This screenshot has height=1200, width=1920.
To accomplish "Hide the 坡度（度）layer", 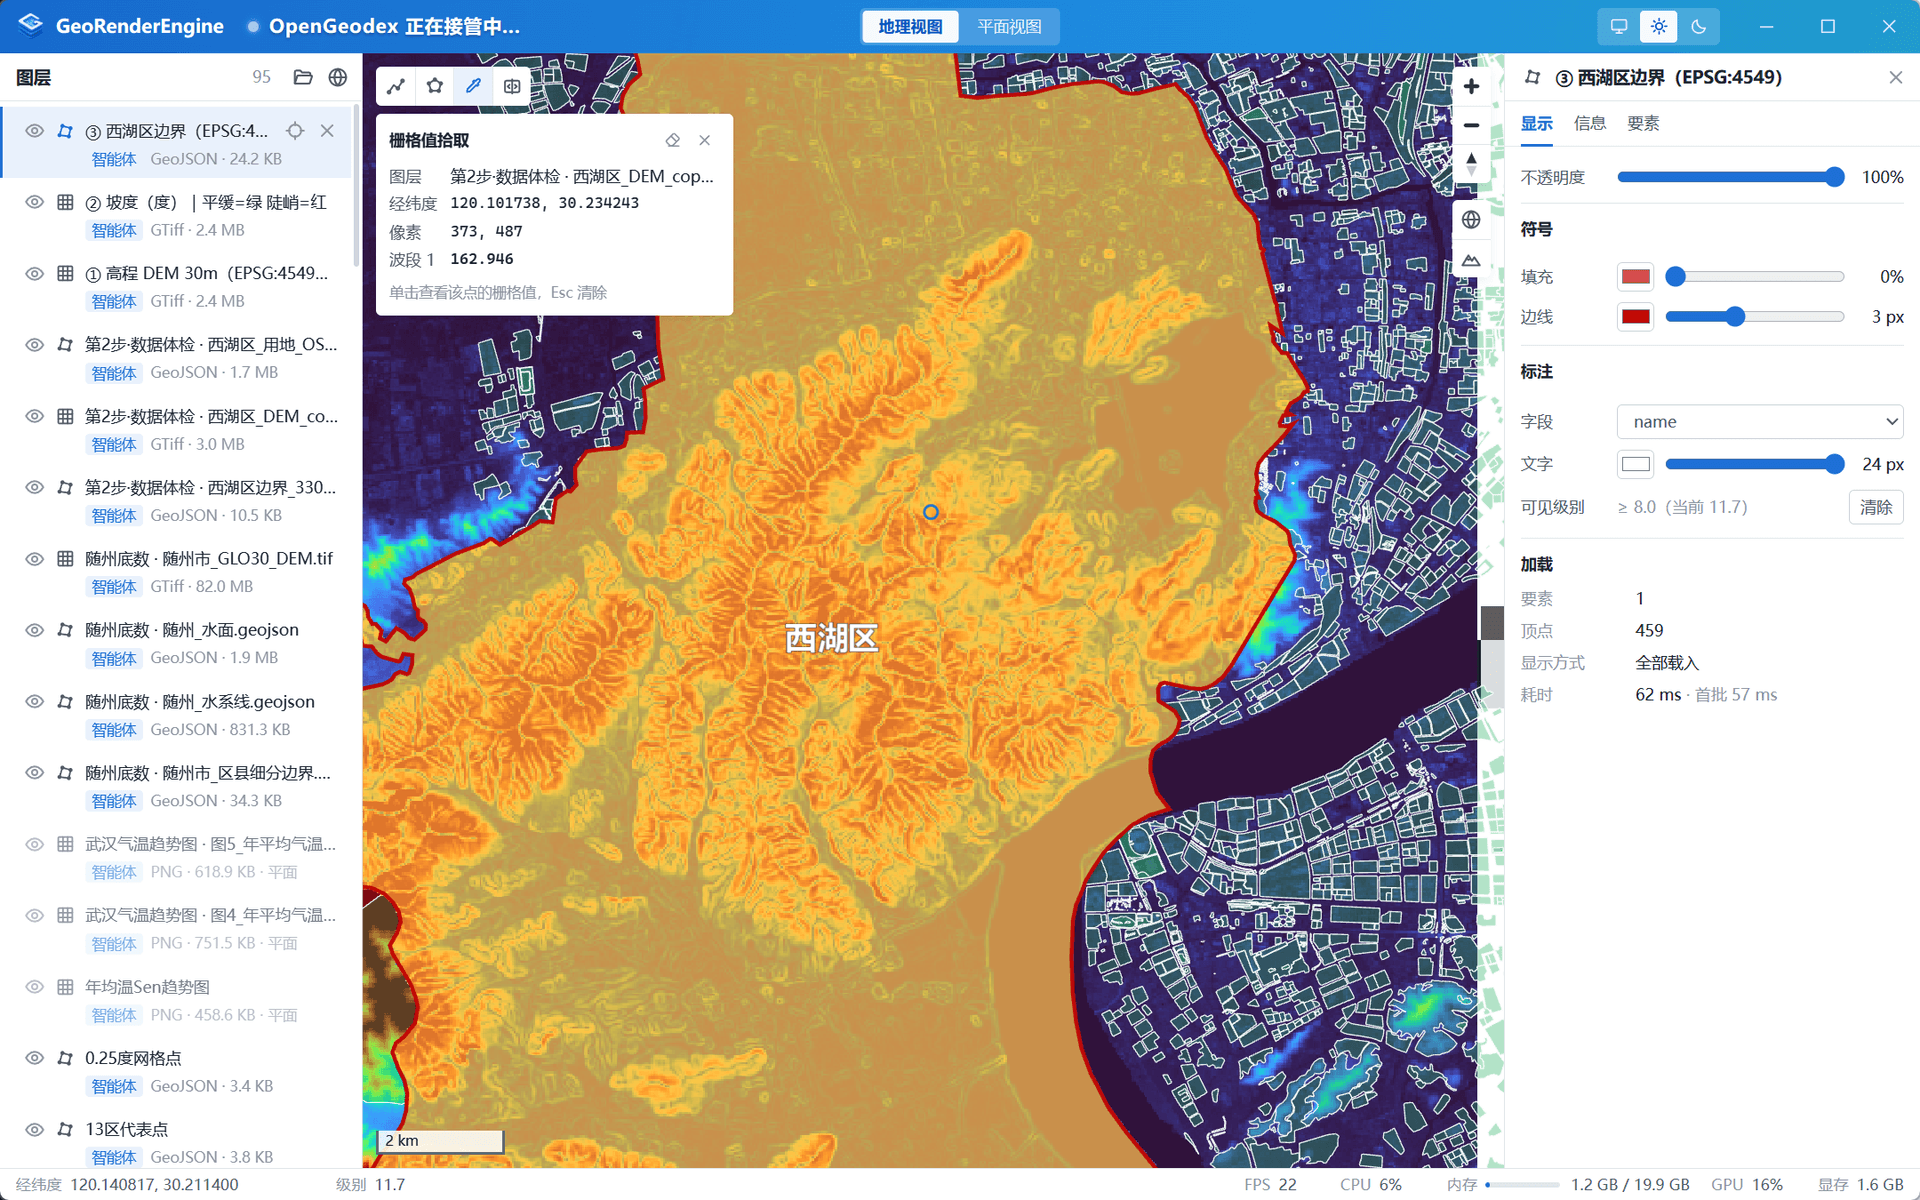I will click(35, 202).
